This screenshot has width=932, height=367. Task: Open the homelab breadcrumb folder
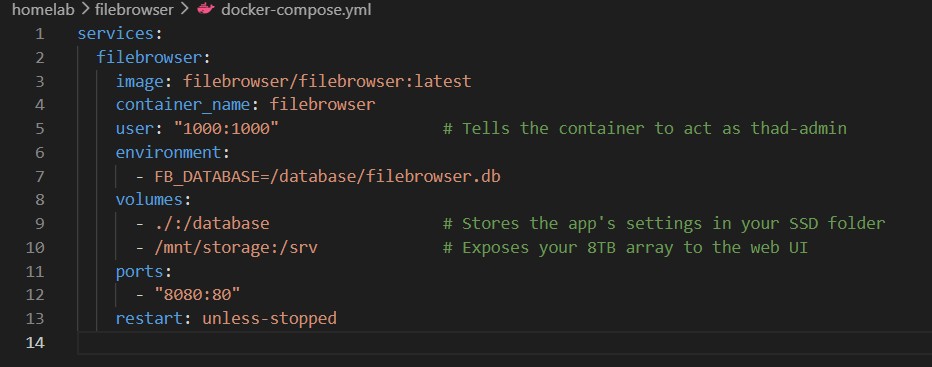pyautogui.click(x=41, y=10)
